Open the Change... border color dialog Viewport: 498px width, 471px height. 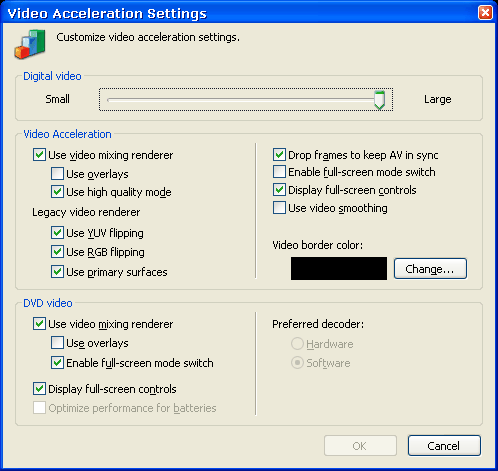pos(430,268)
